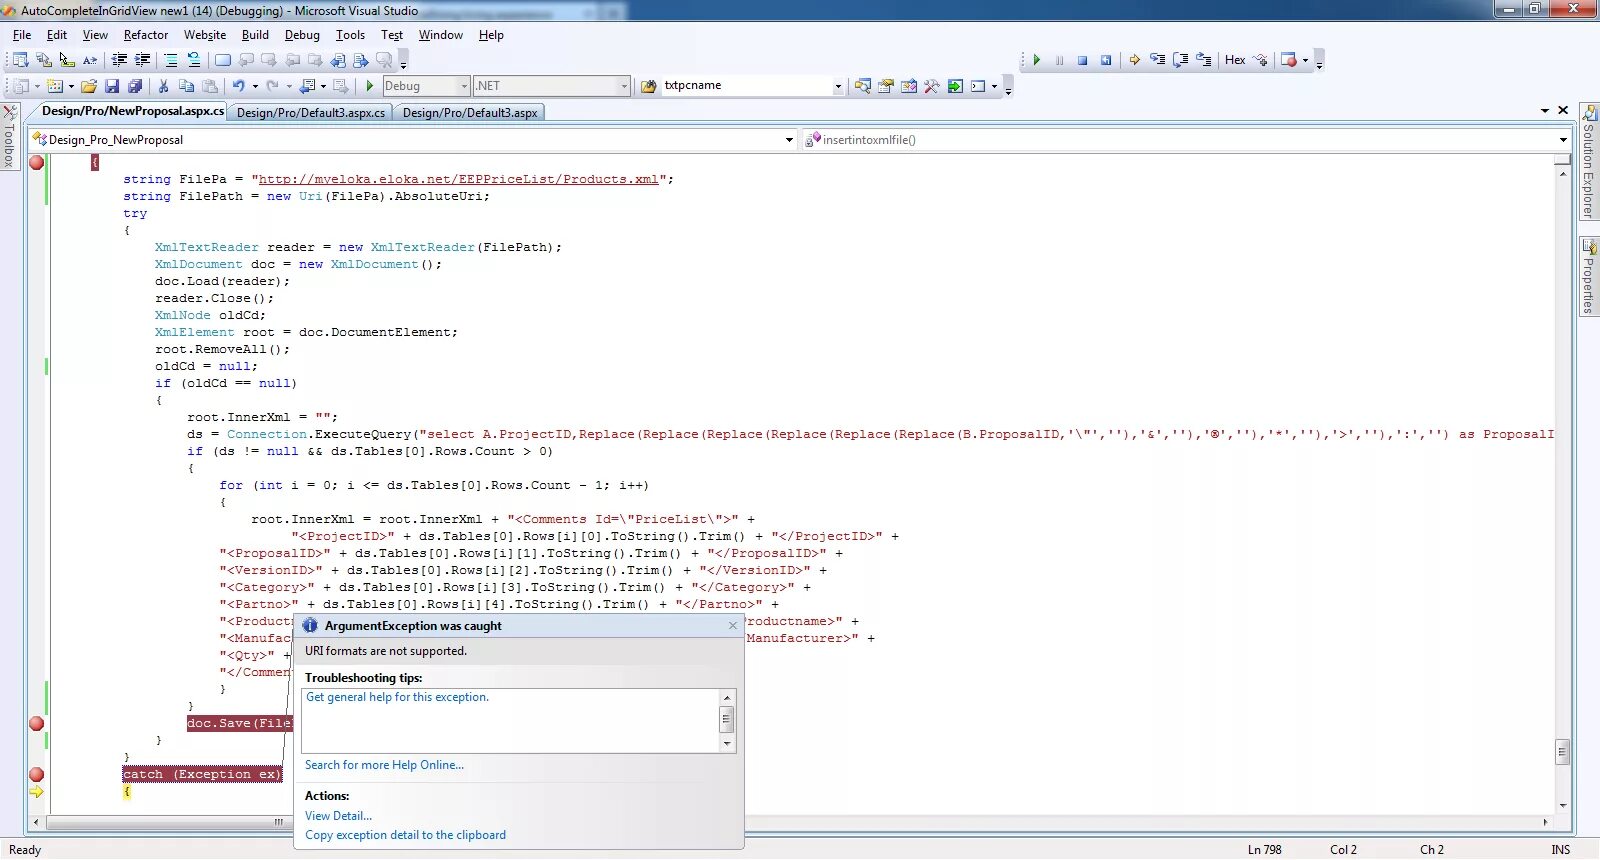The image size is (1600, 860).
Task: Open the Toolbox side panel tab
Action: click(9, 137)
